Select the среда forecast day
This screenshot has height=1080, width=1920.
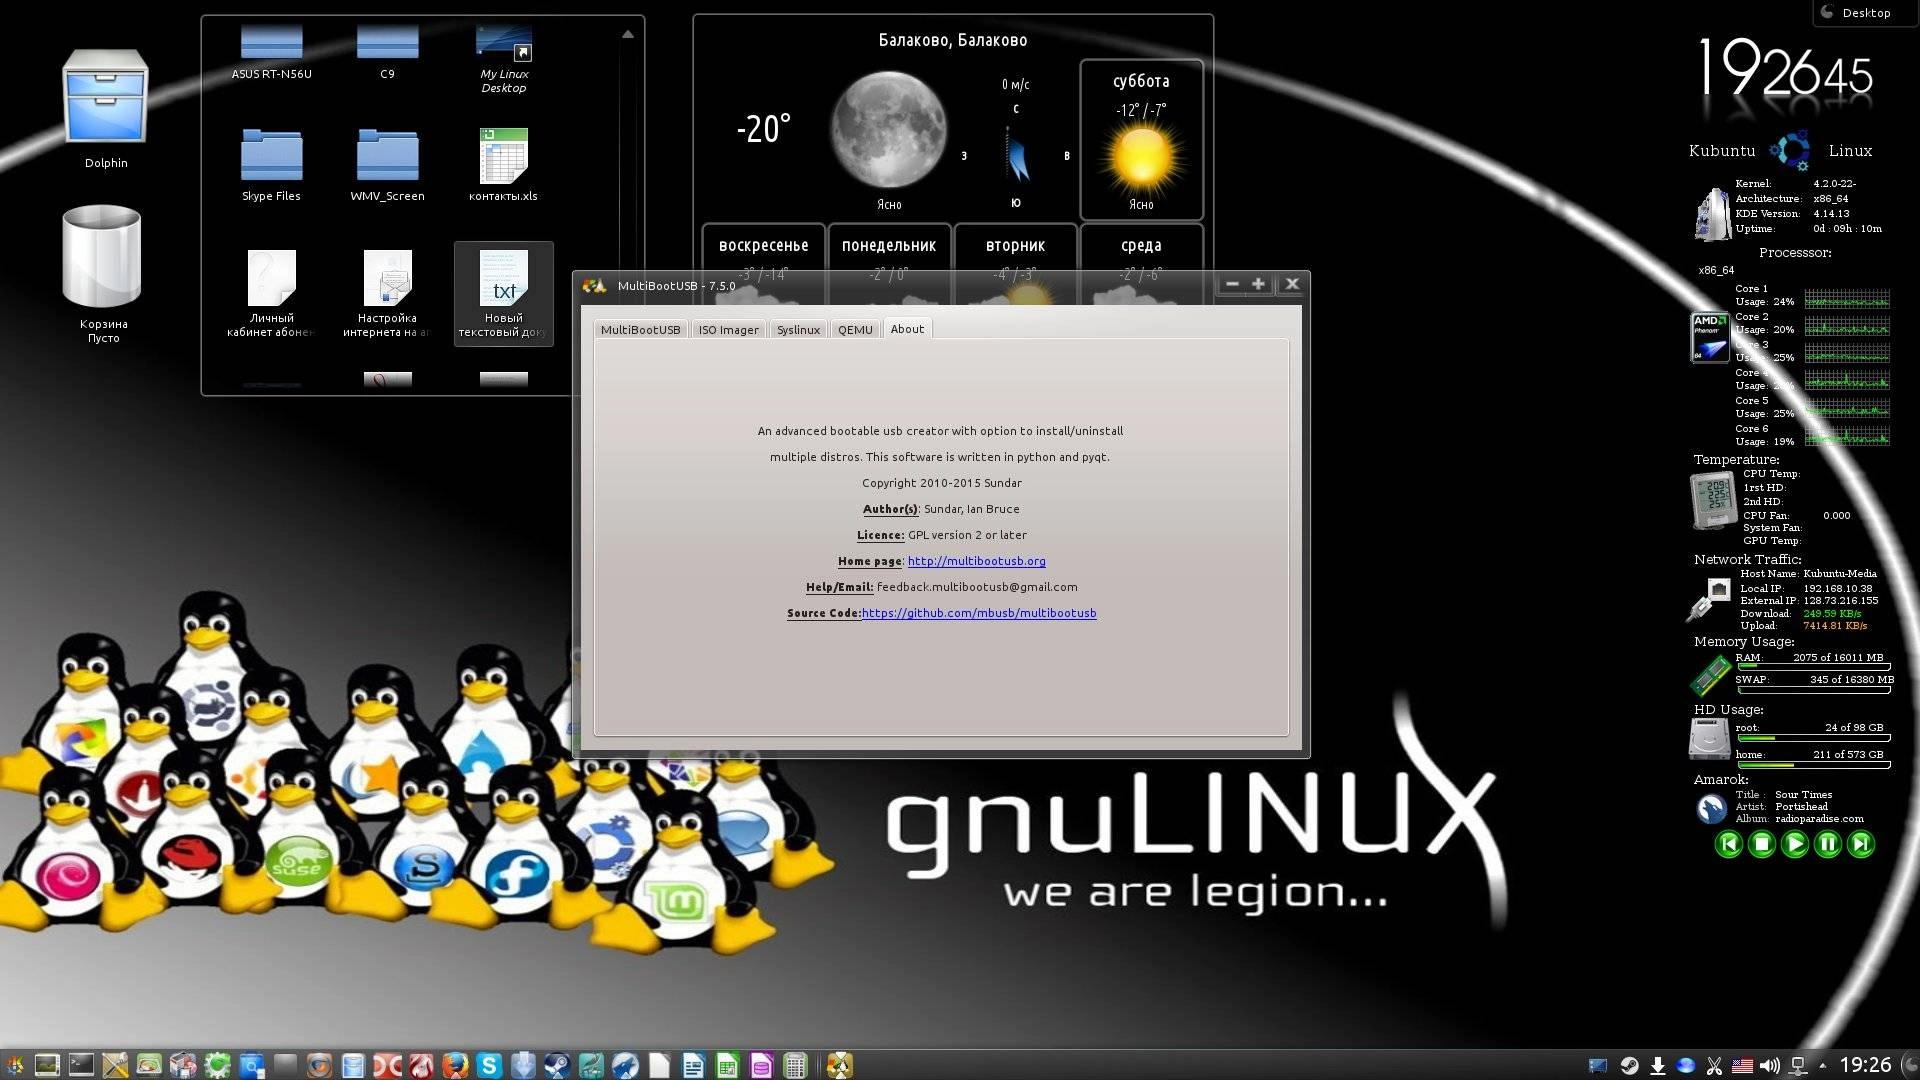pyautogui.click(x=1141, y=248)
